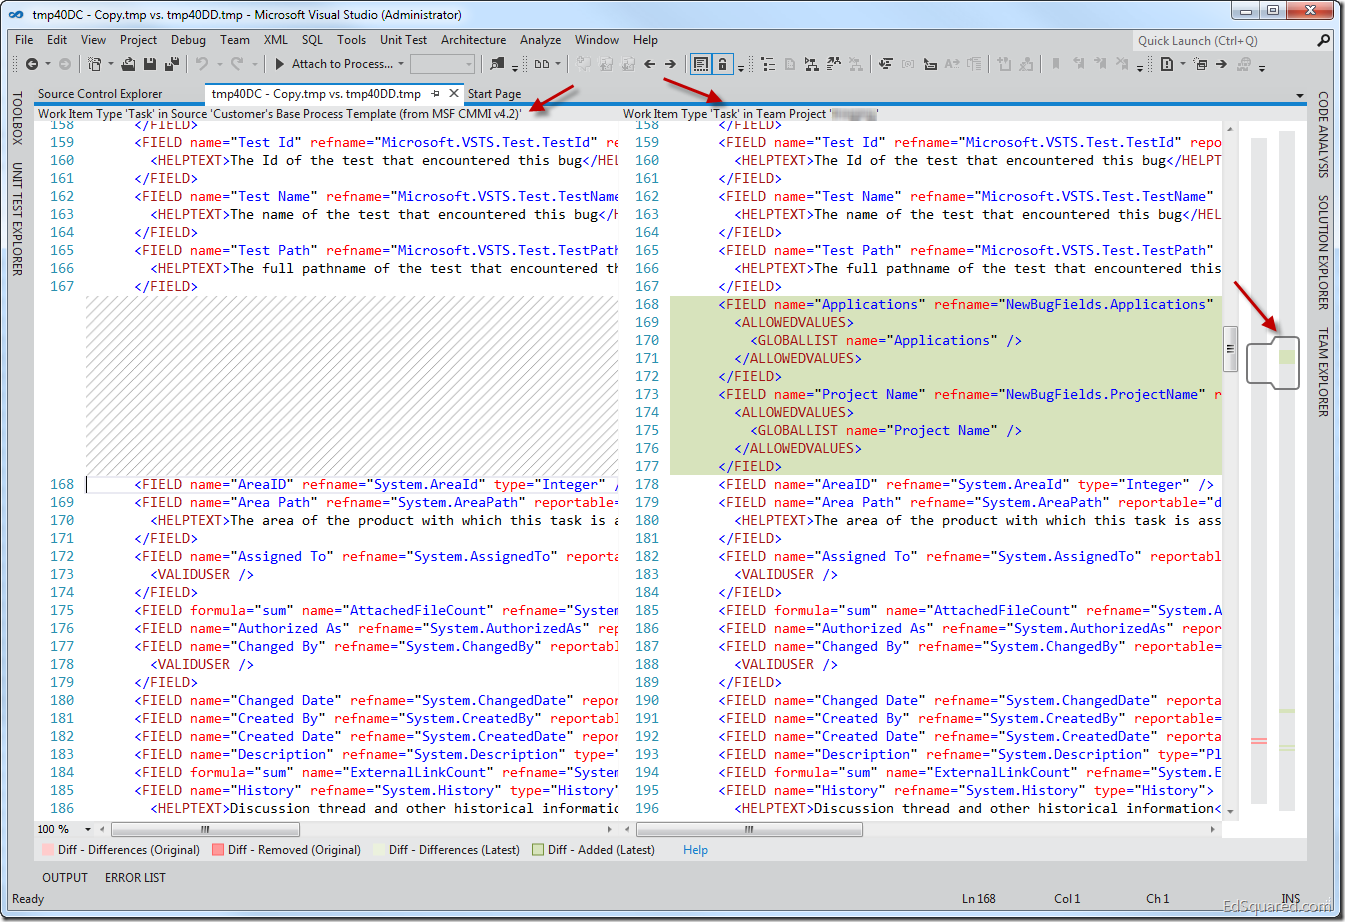1345x922 pixels.
Task: Click the Attach to Process button
Action: click(334, 64)
